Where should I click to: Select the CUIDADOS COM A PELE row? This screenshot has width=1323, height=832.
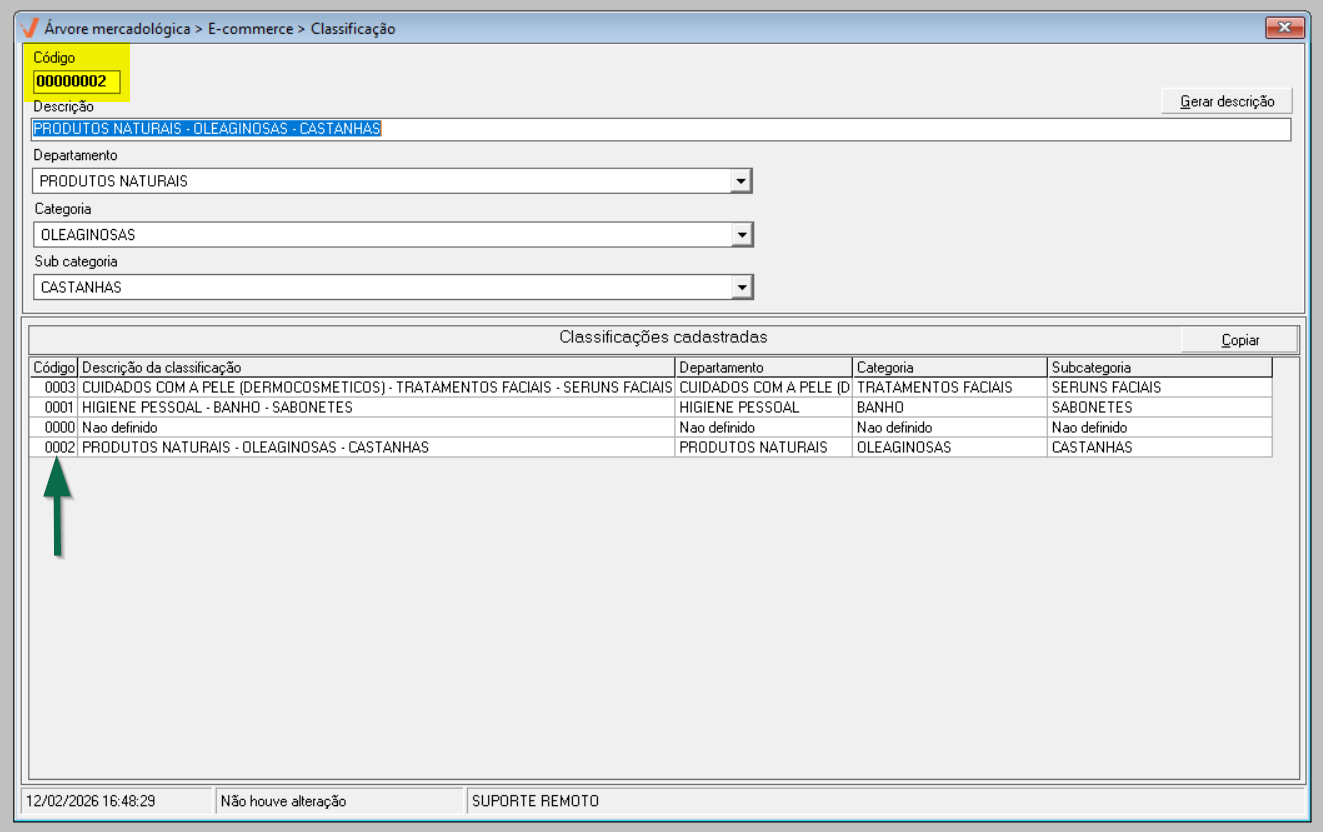[376, 387]
